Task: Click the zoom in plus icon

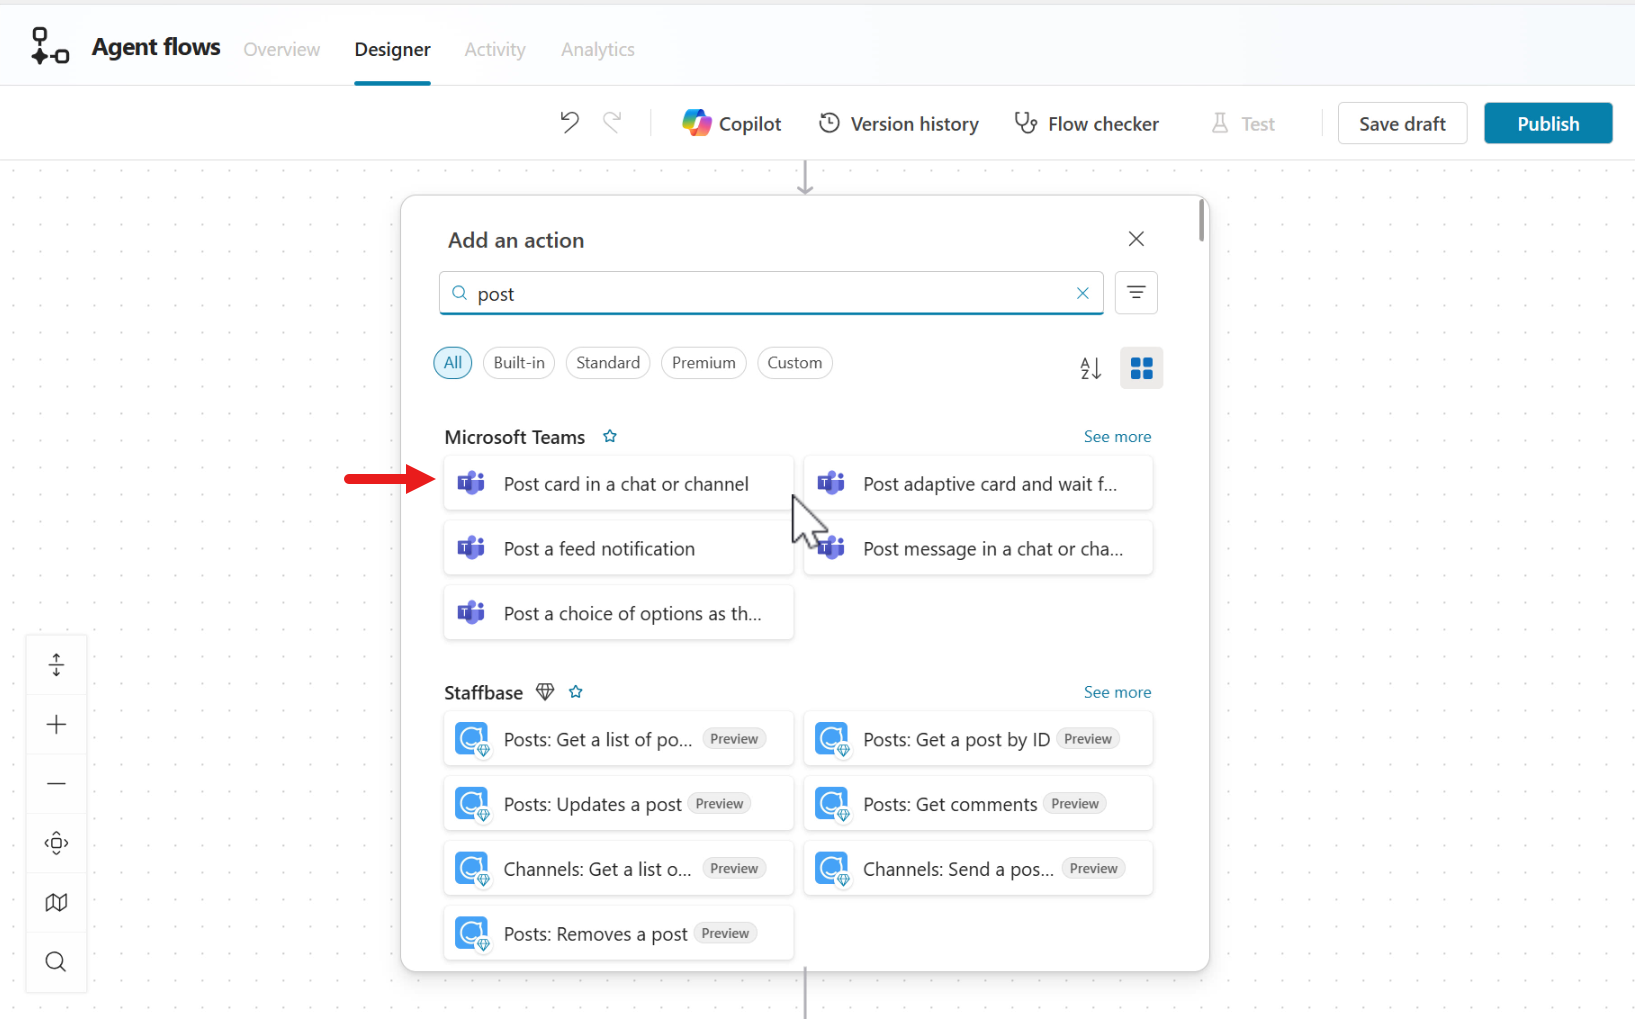Action: tap(56, 724)
